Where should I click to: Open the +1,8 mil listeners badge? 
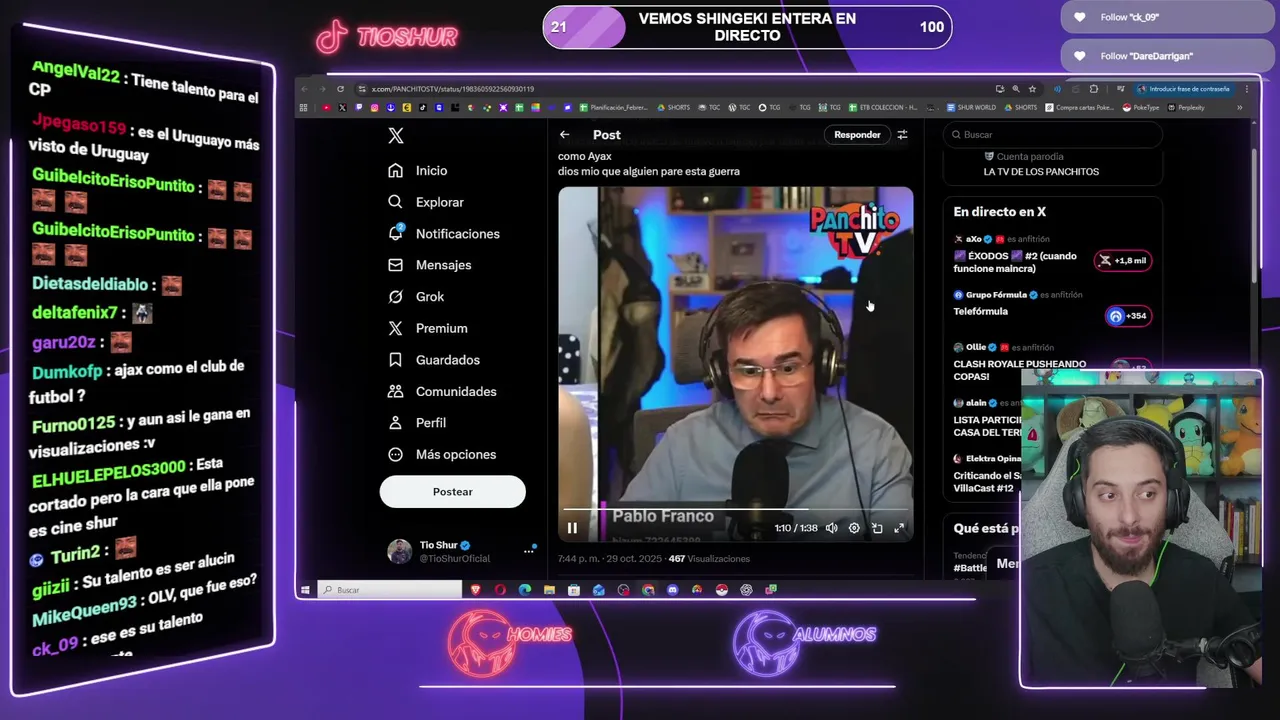click(1123, 260)
